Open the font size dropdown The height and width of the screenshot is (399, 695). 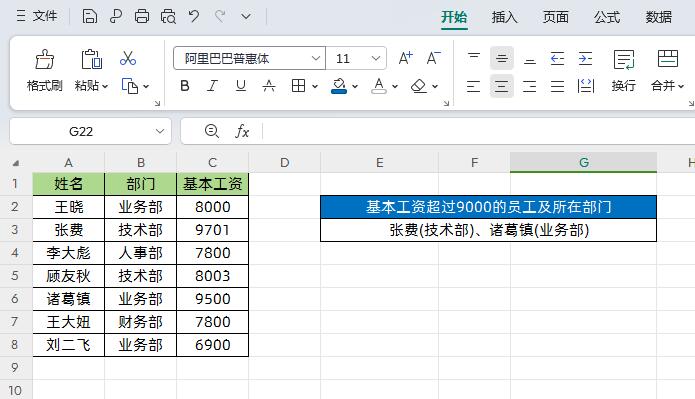(375, 58)
